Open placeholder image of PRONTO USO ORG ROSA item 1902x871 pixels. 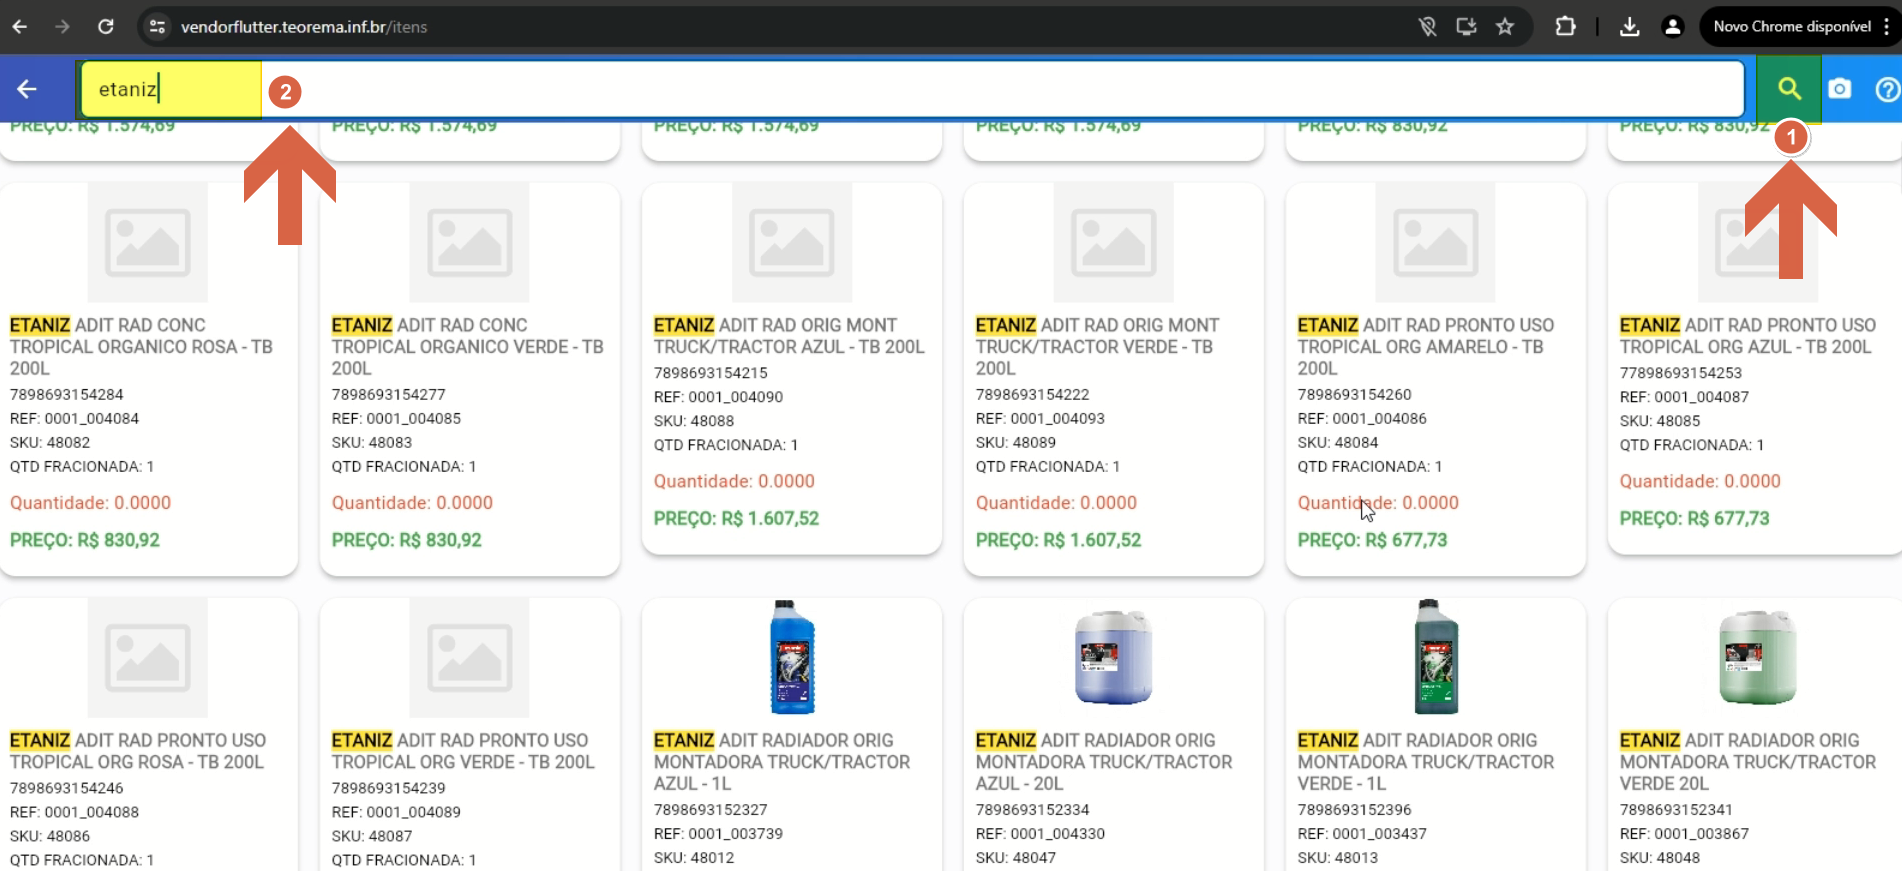(x=148, y=658)
